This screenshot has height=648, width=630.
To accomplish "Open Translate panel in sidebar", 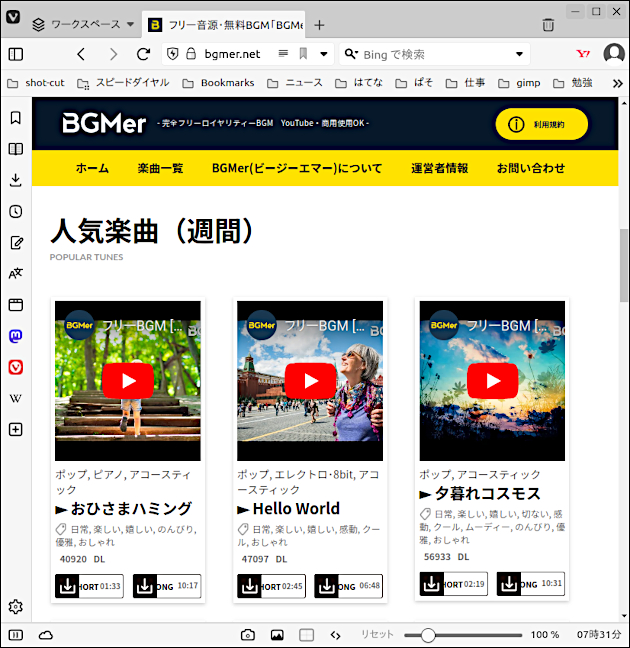I will pos(16,274).
